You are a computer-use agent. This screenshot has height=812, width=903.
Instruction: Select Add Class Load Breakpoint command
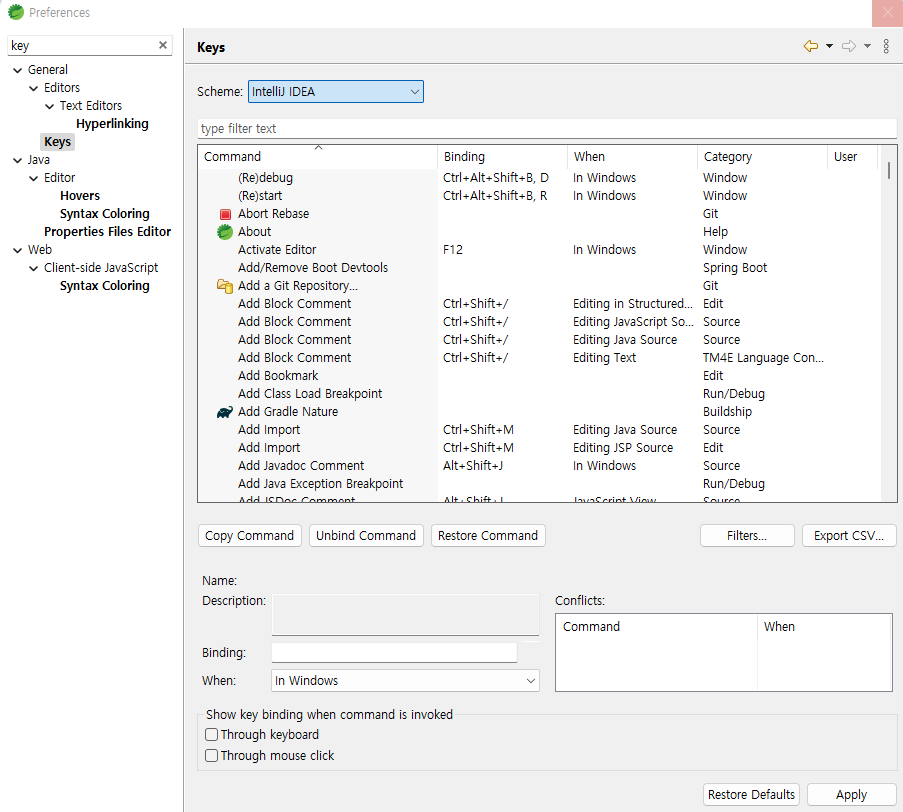point(539,394)
